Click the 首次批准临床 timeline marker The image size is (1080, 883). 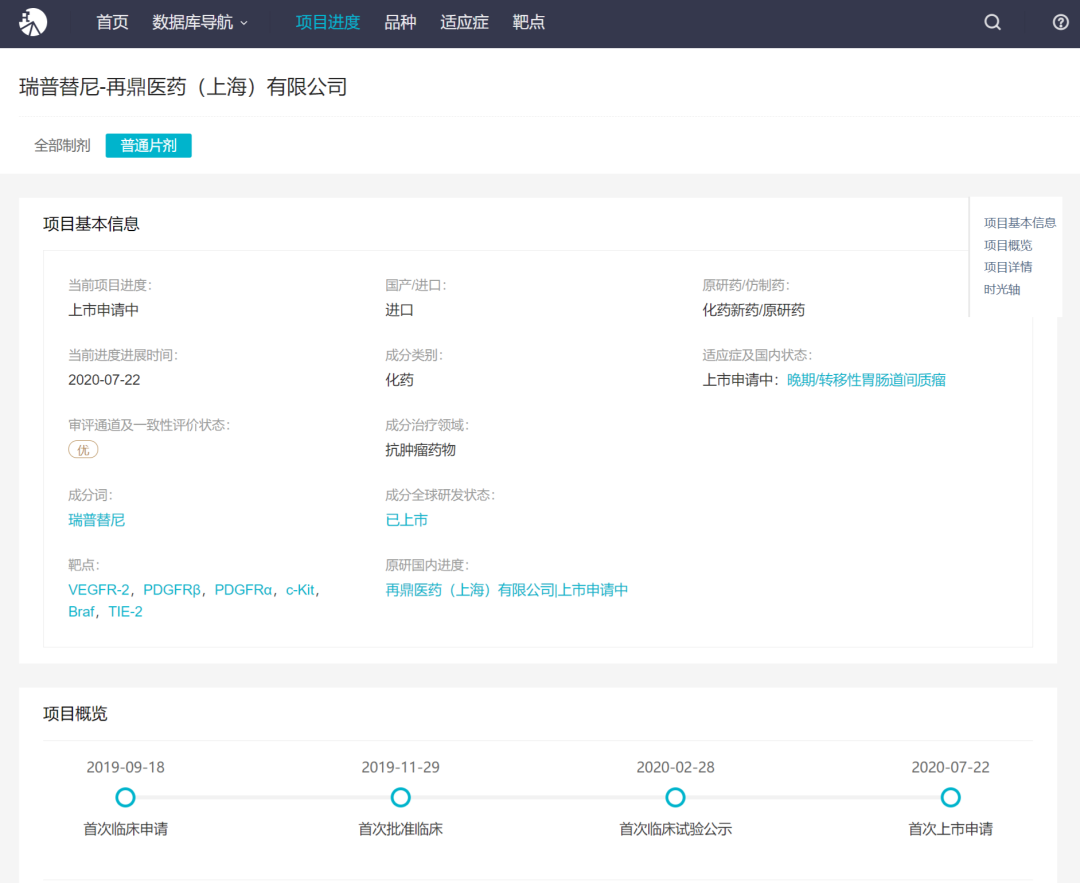pyautogui.click(x=400, y=798)
